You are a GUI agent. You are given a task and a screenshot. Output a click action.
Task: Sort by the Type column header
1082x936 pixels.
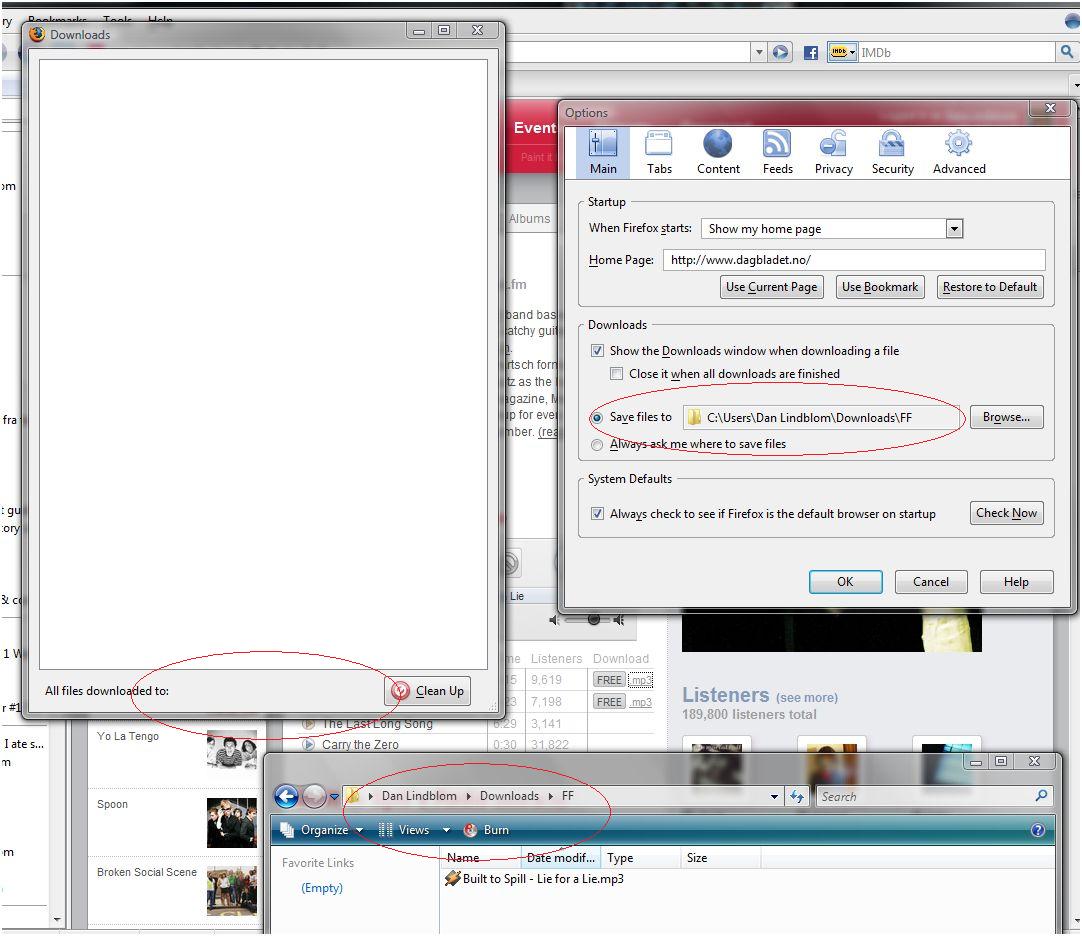point(641,858)
